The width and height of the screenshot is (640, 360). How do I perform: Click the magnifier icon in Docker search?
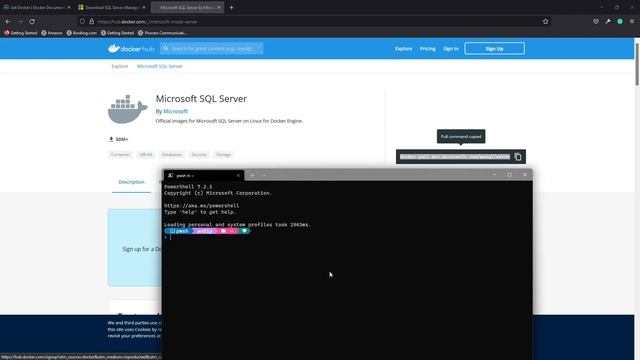pos(166,48)
